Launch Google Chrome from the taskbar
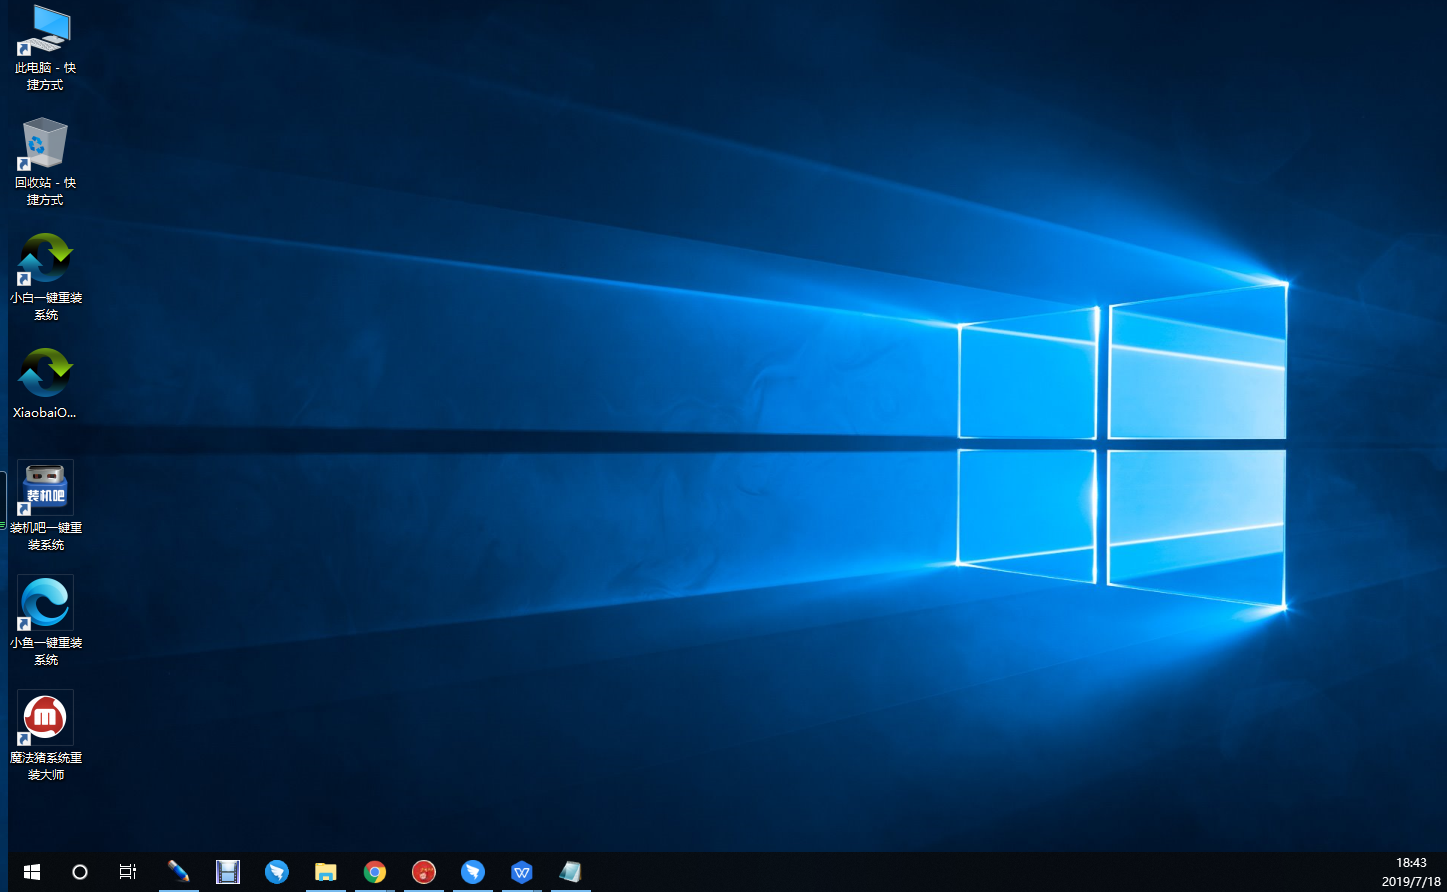This screenshot has height=892, width=1447. click(x=375, y=872)
